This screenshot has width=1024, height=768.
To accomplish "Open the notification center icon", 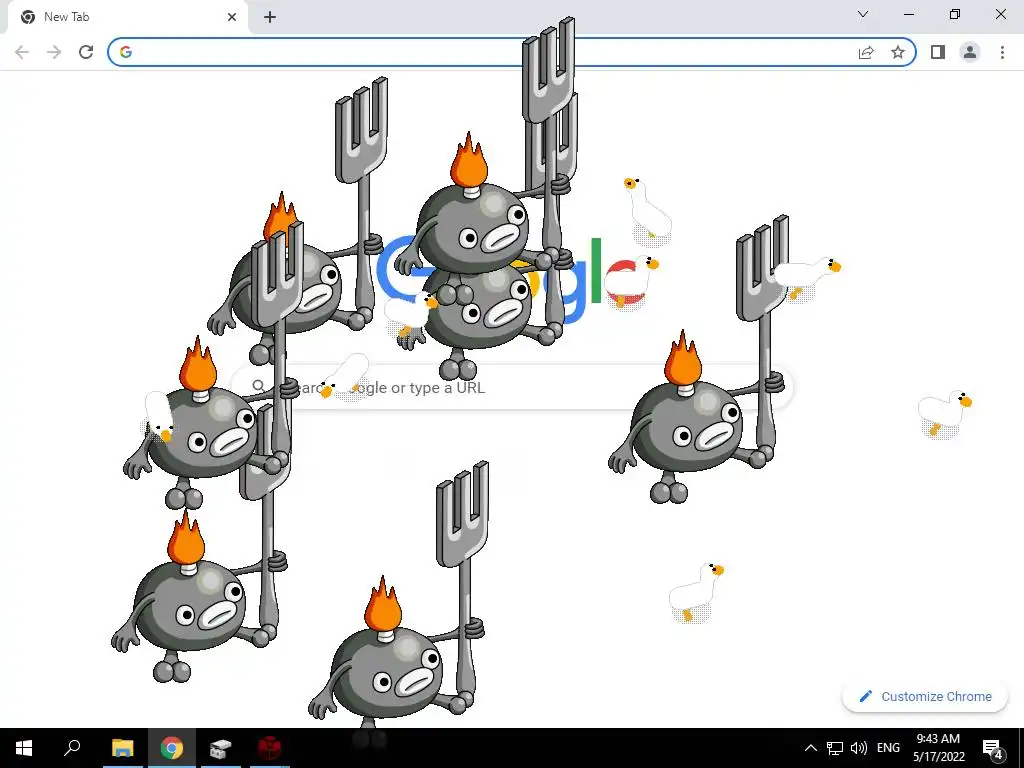I will (993, 748).
